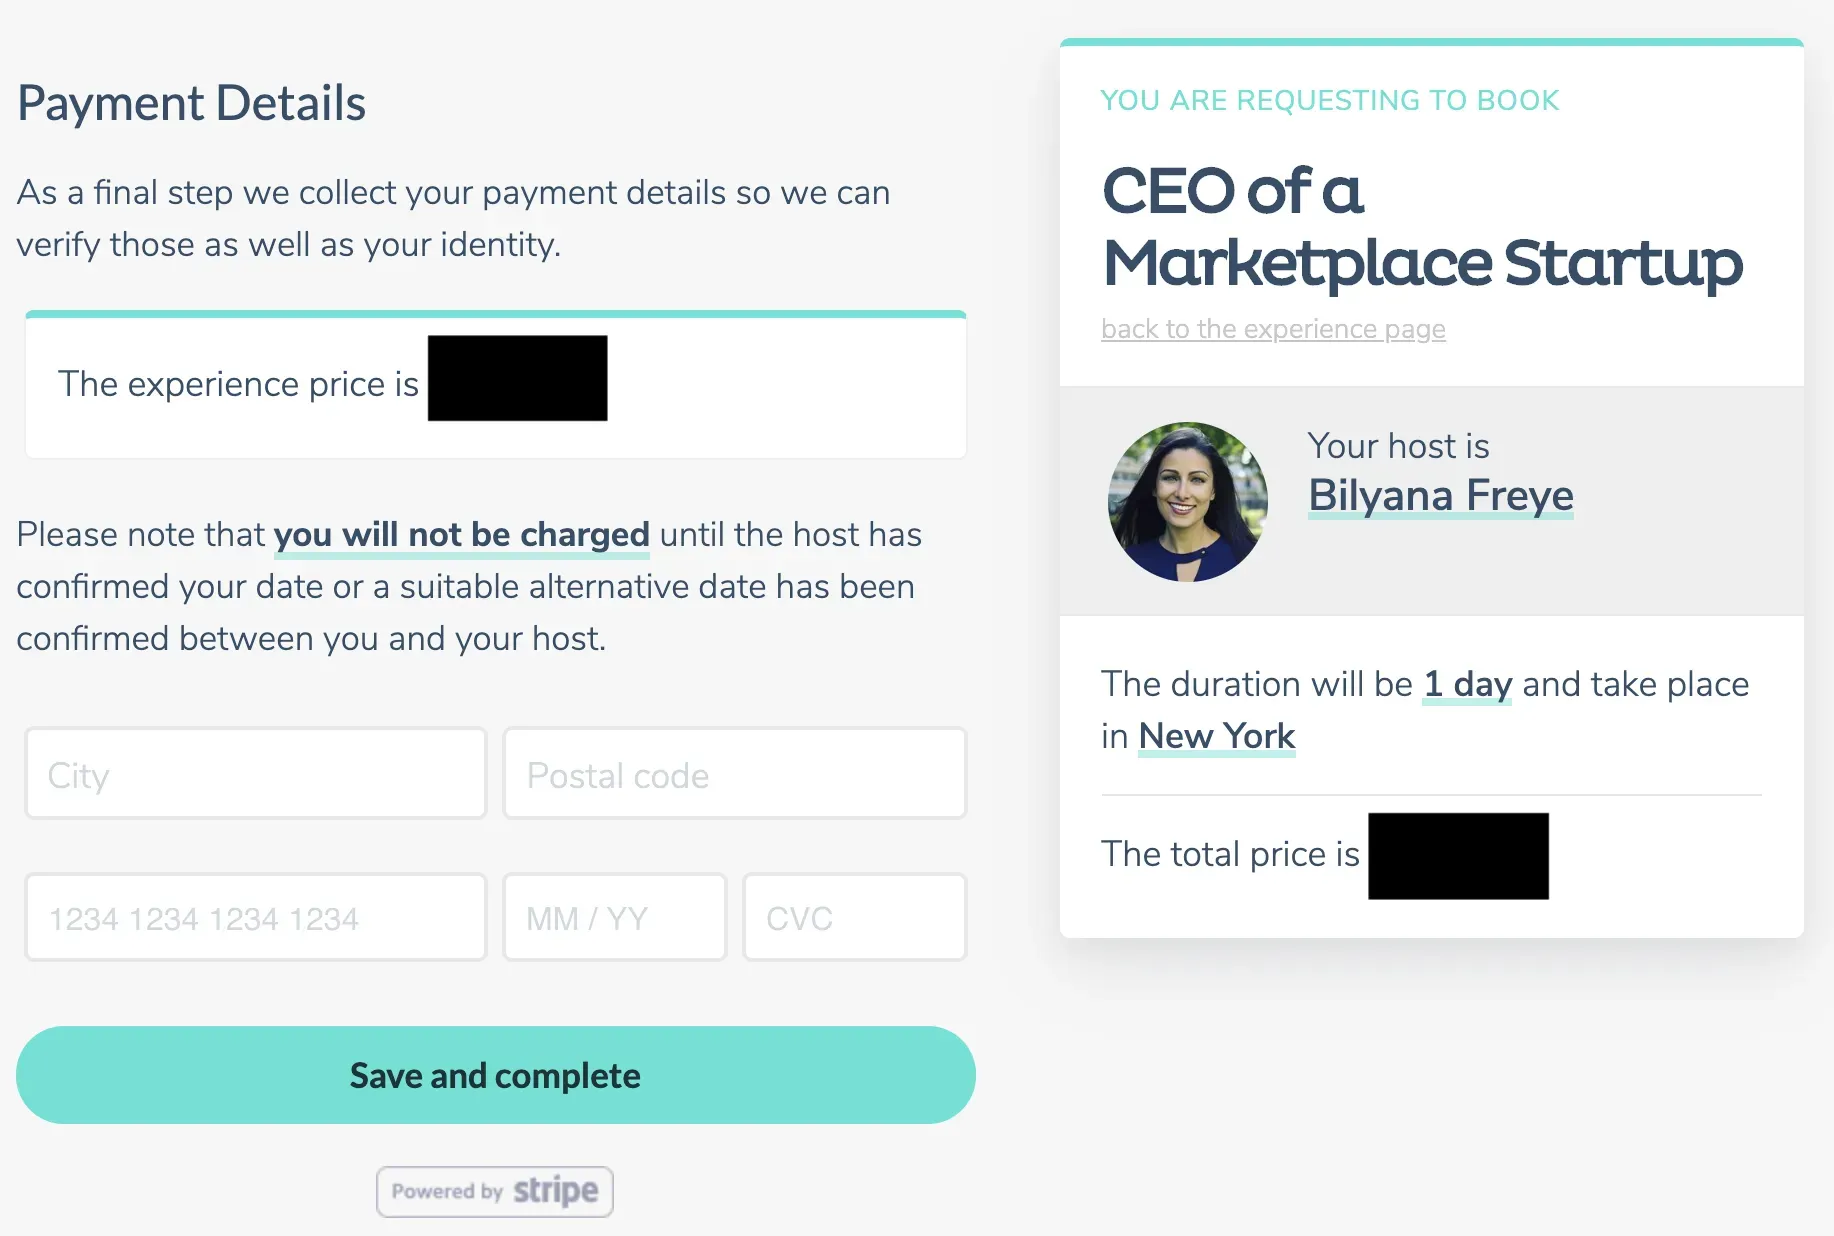Focus the Postal code field
Image resolution: width=1834 pixels, height=1236 pixels.
(734, 774)
